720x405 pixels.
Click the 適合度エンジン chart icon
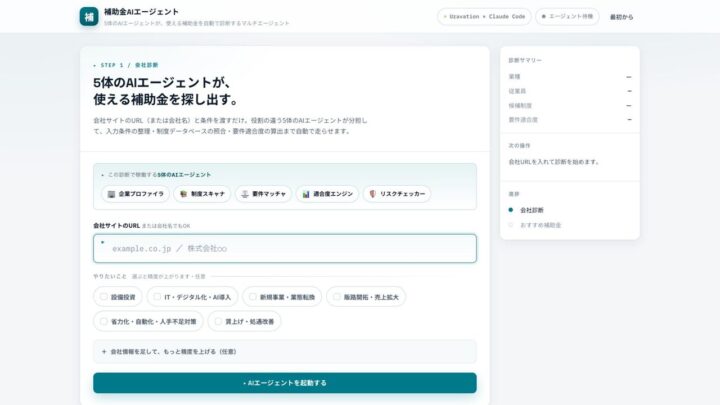click(306, 194)
